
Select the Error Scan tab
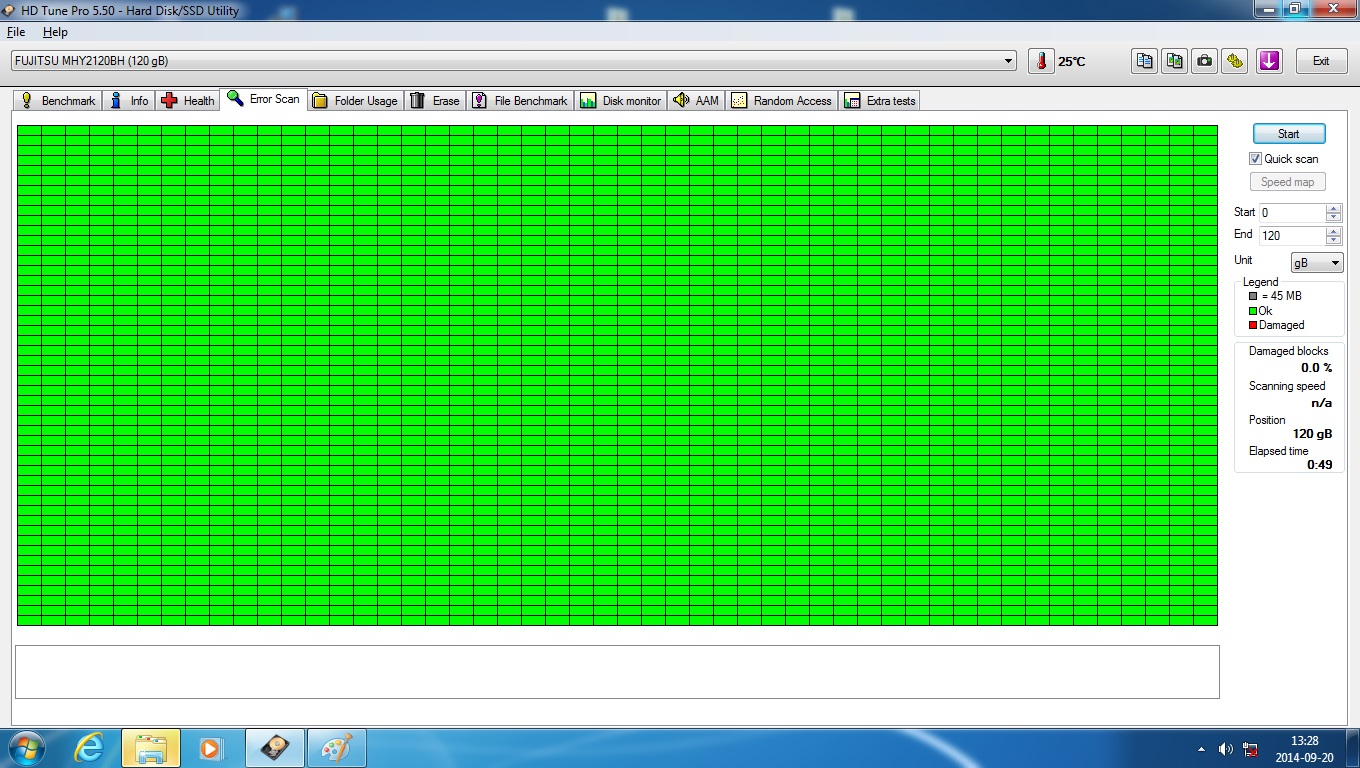pyautogui.click(x=264, y=99)
